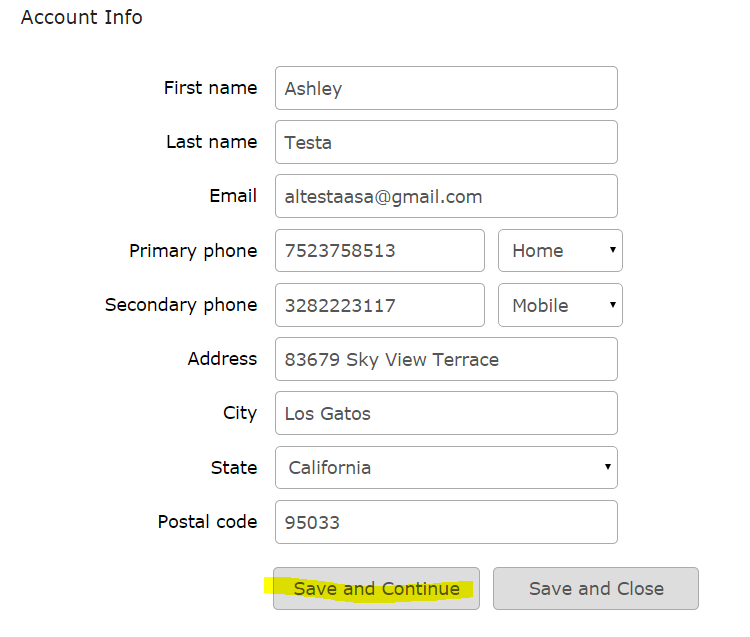Click the City field containing Los Gatos
This screenshot has height=637, width=750.
[x=446, y=413]
